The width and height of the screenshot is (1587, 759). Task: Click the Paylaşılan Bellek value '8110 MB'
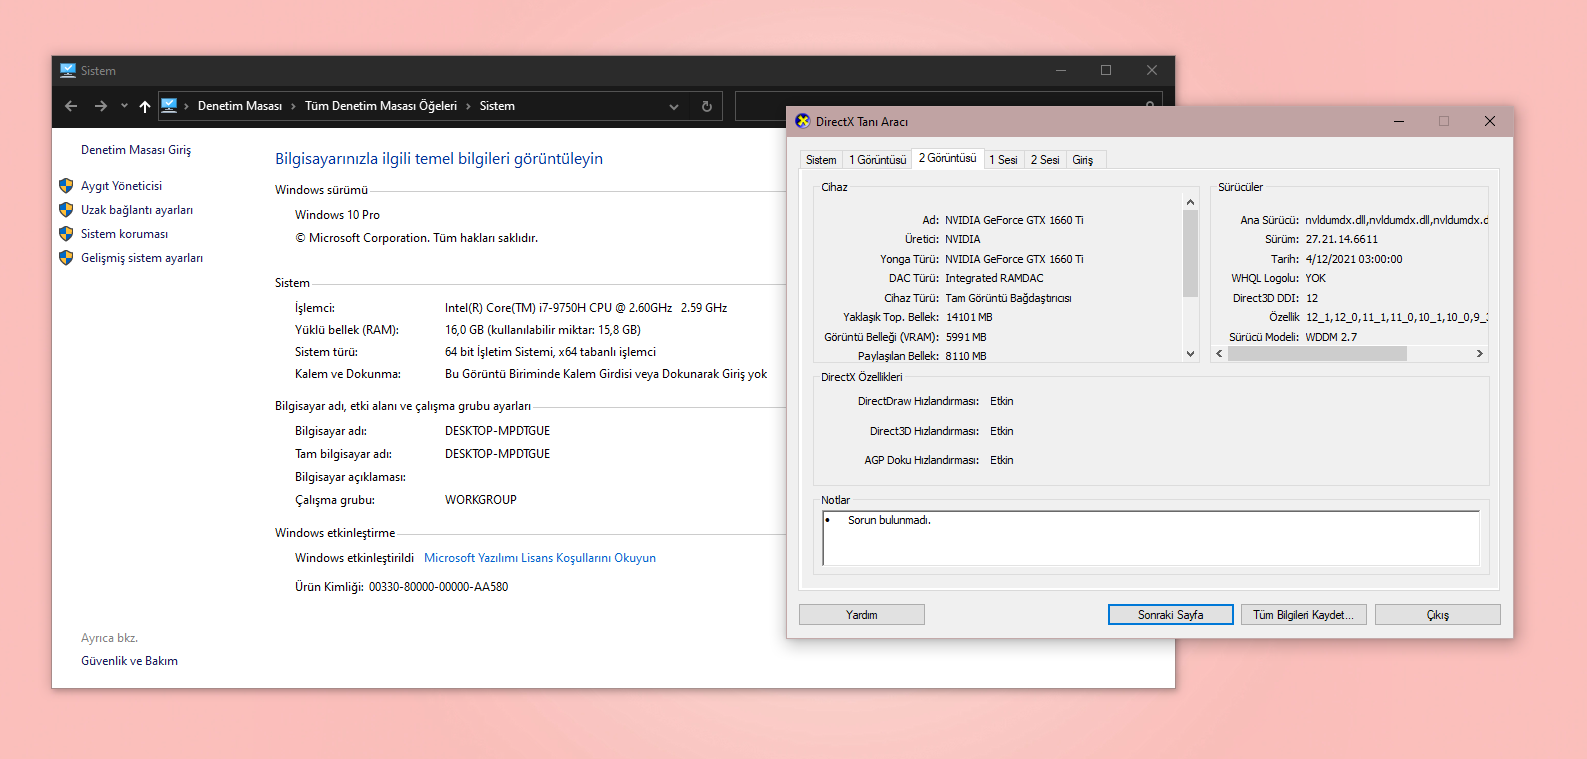[x=966, y=356]
